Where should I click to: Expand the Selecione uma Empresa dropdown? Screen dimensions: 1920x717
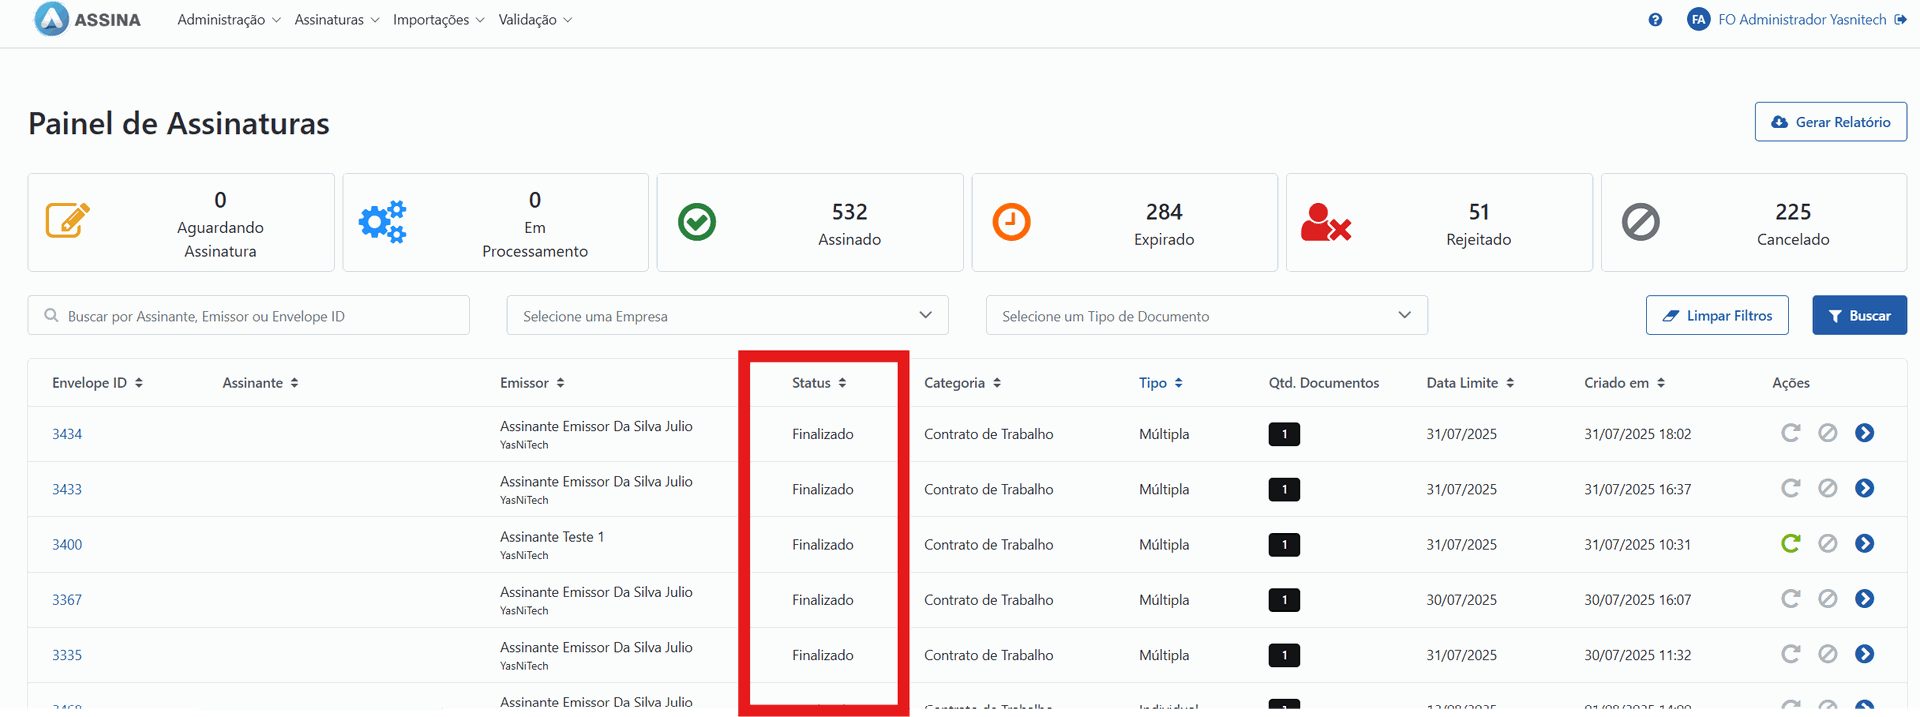[727, 316]
